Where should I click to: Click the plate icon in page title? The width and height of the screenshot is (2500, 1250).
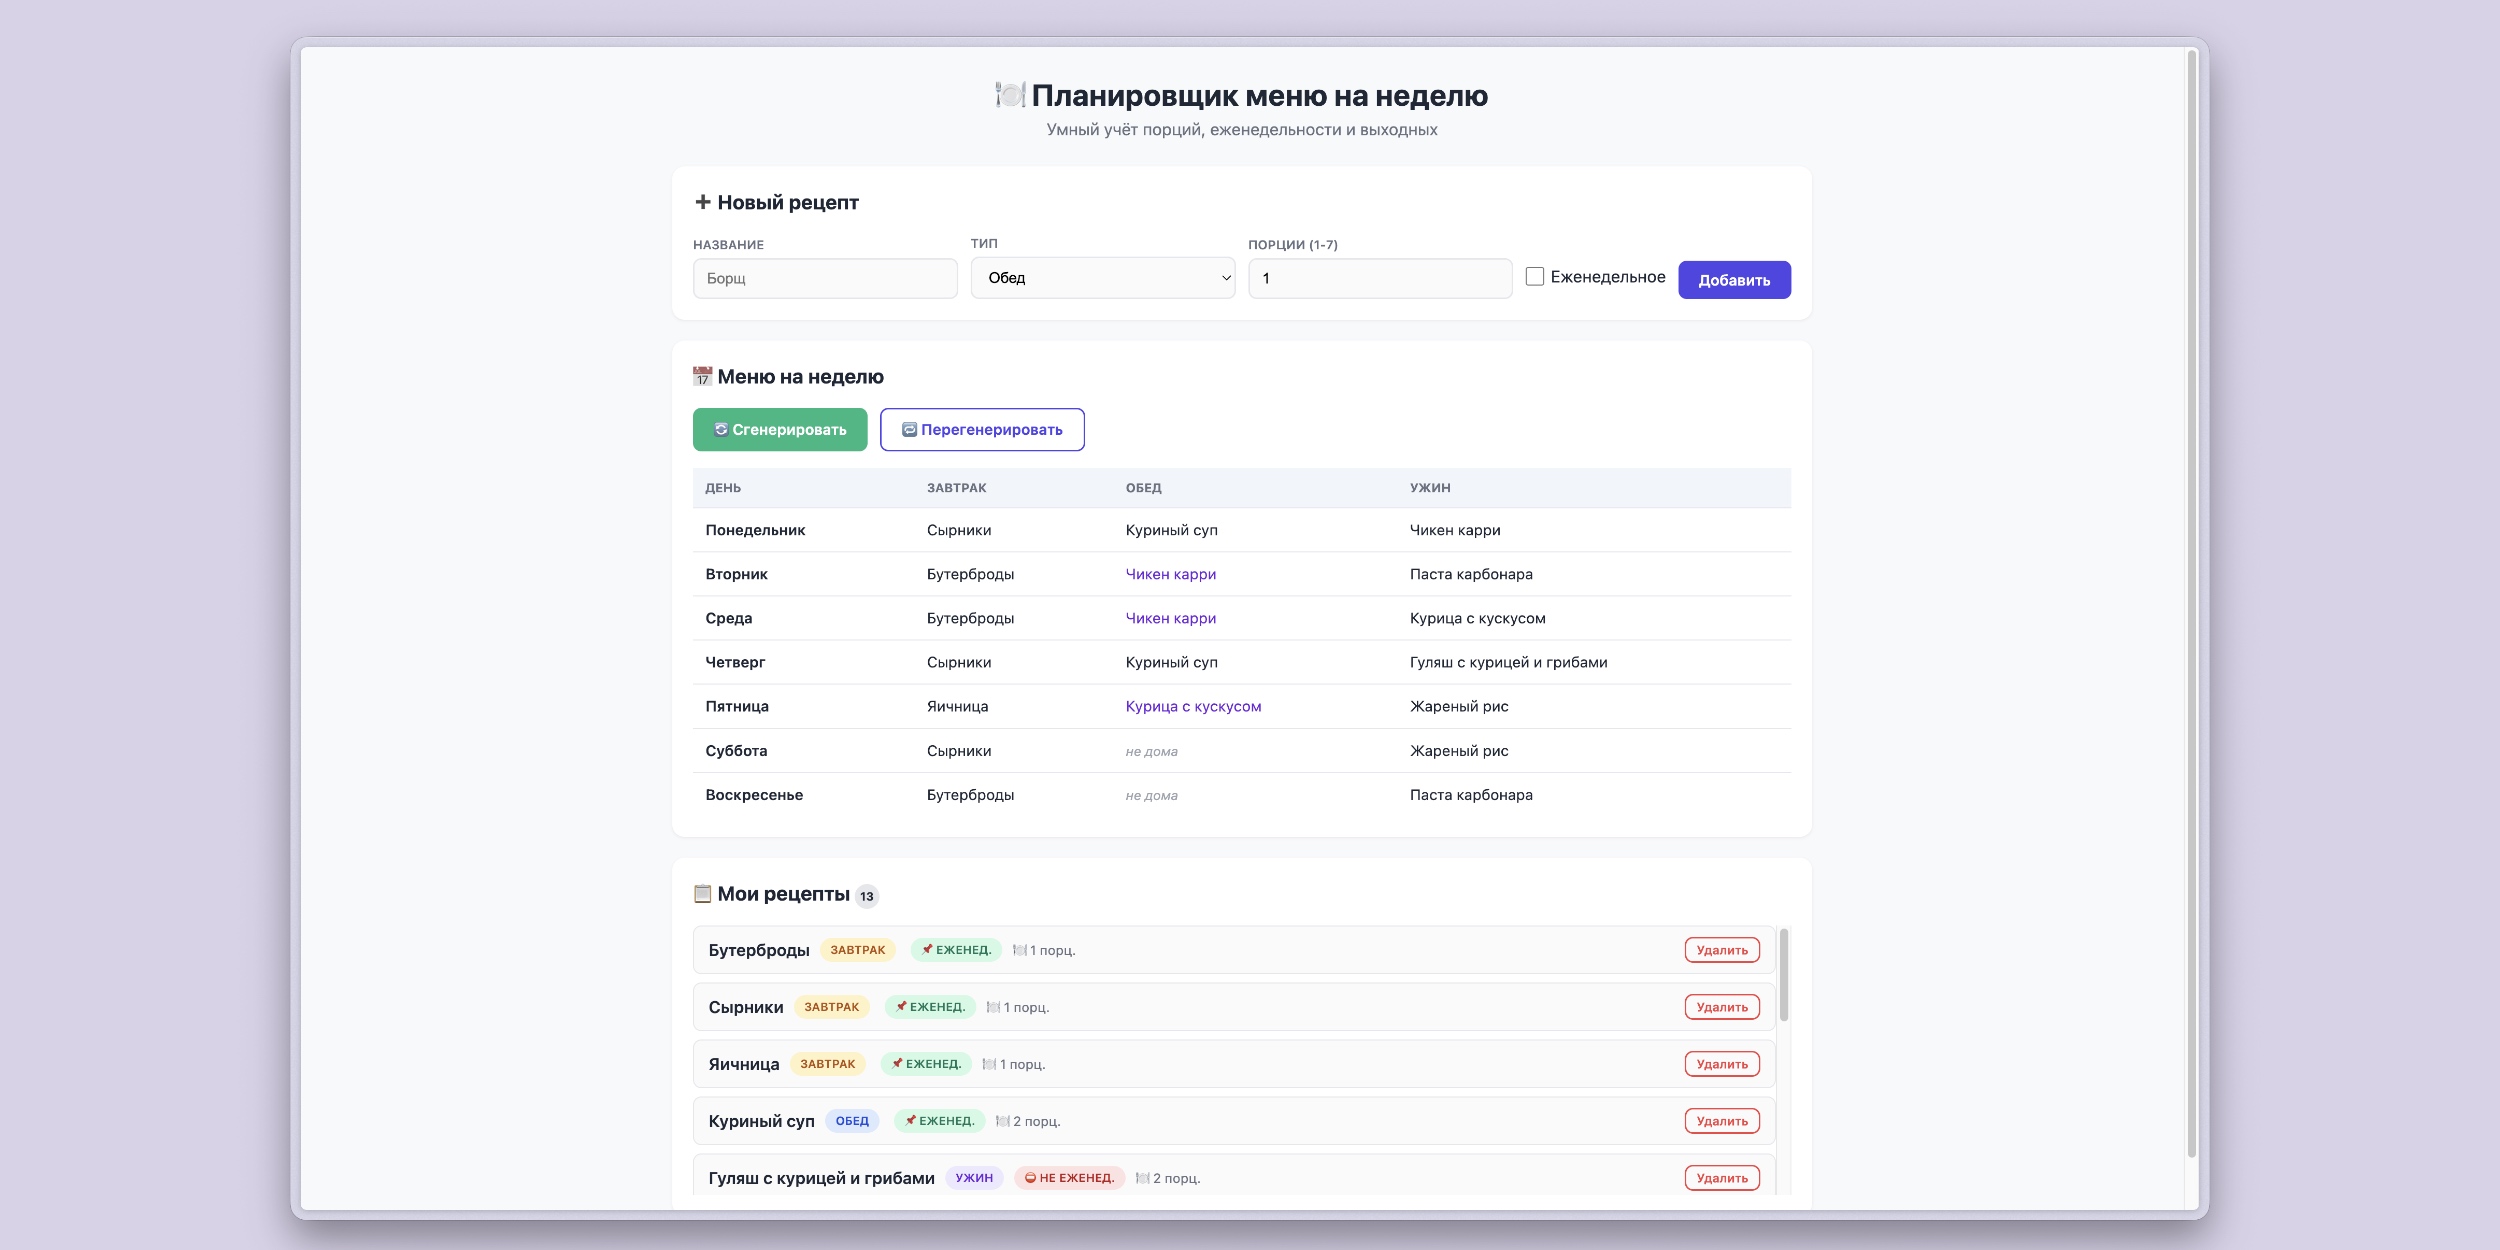(1010, 95)
